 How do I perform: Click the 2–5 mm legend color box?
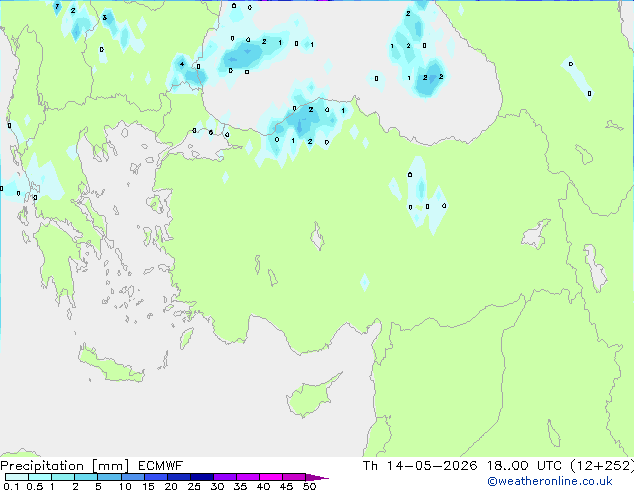pos(86,477)
